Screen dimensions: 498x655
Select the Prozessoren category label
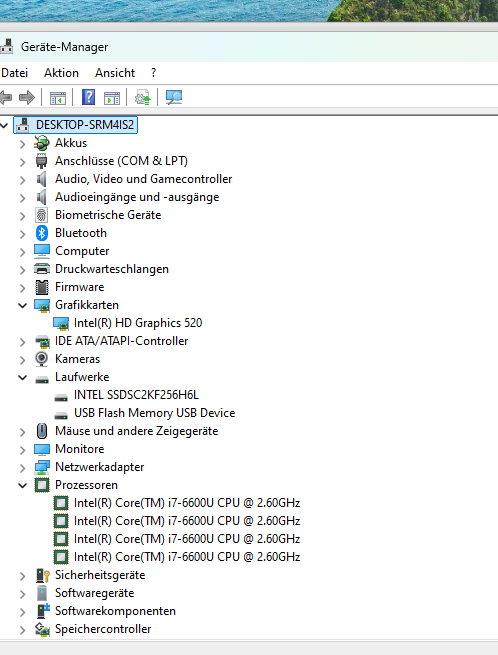[86, 485]
